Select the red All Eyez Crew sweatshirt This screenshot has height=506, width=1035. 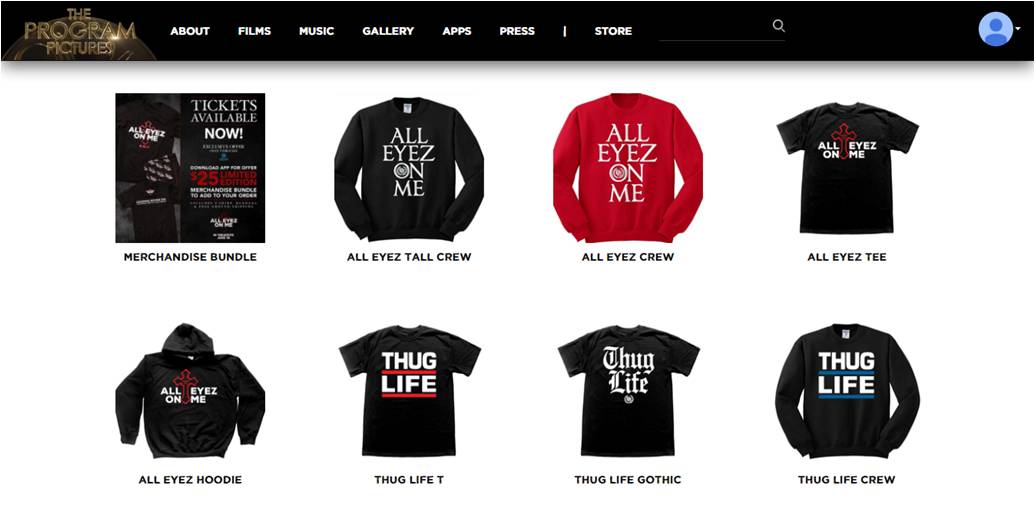click(628, 168)
